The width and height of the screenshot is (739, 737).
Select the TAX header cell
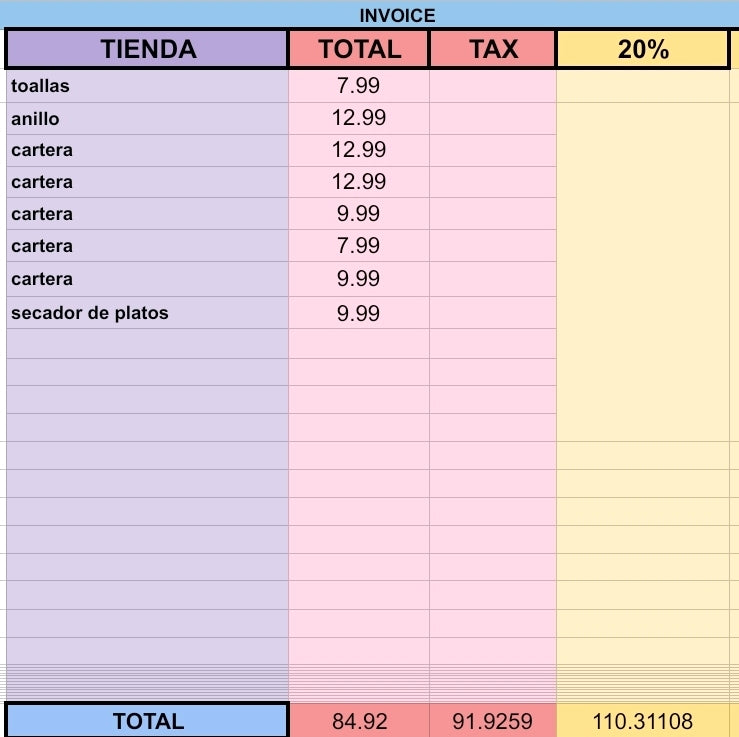493,49
